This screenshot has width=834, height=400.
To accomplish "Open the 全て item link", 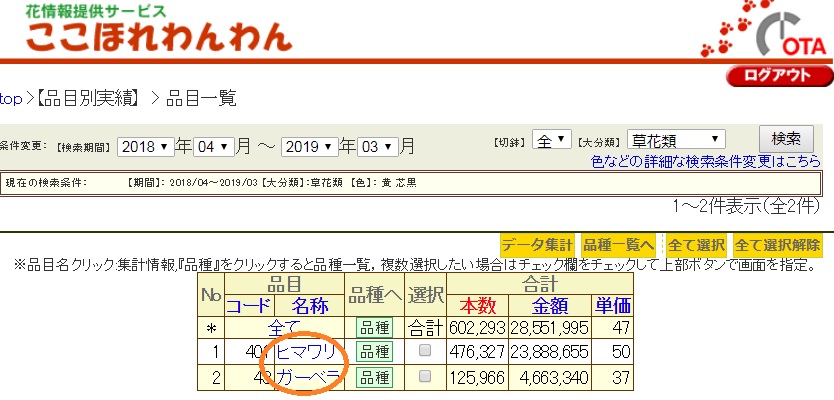I will tap(285, 327).
